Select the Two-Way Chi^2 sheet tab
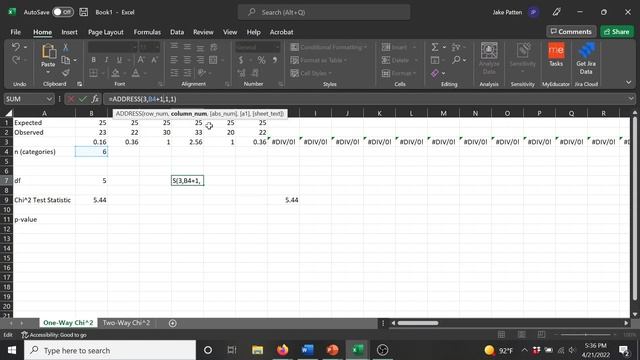The width and height of the screenshot is (640, 360). 126,323
